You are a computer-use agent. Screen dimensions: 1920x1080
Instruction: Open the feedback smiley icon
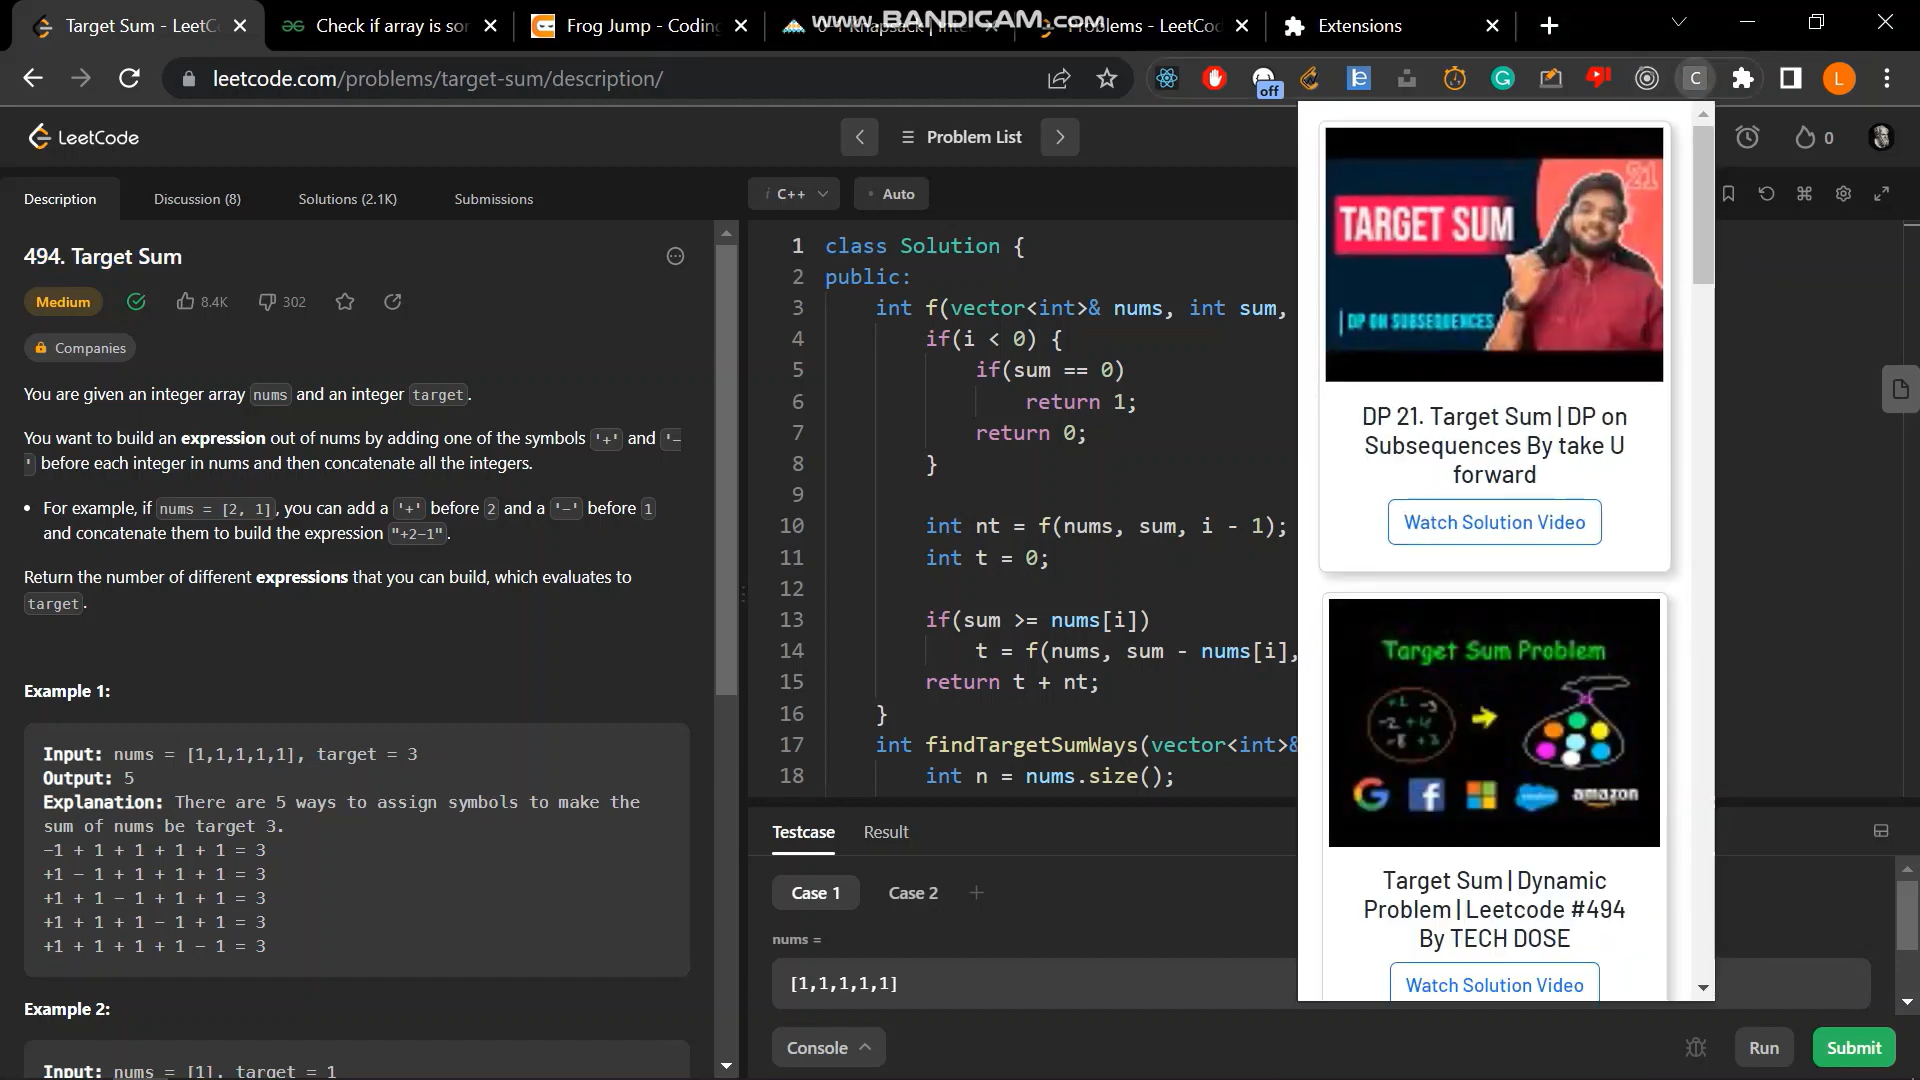click(675, 257)
